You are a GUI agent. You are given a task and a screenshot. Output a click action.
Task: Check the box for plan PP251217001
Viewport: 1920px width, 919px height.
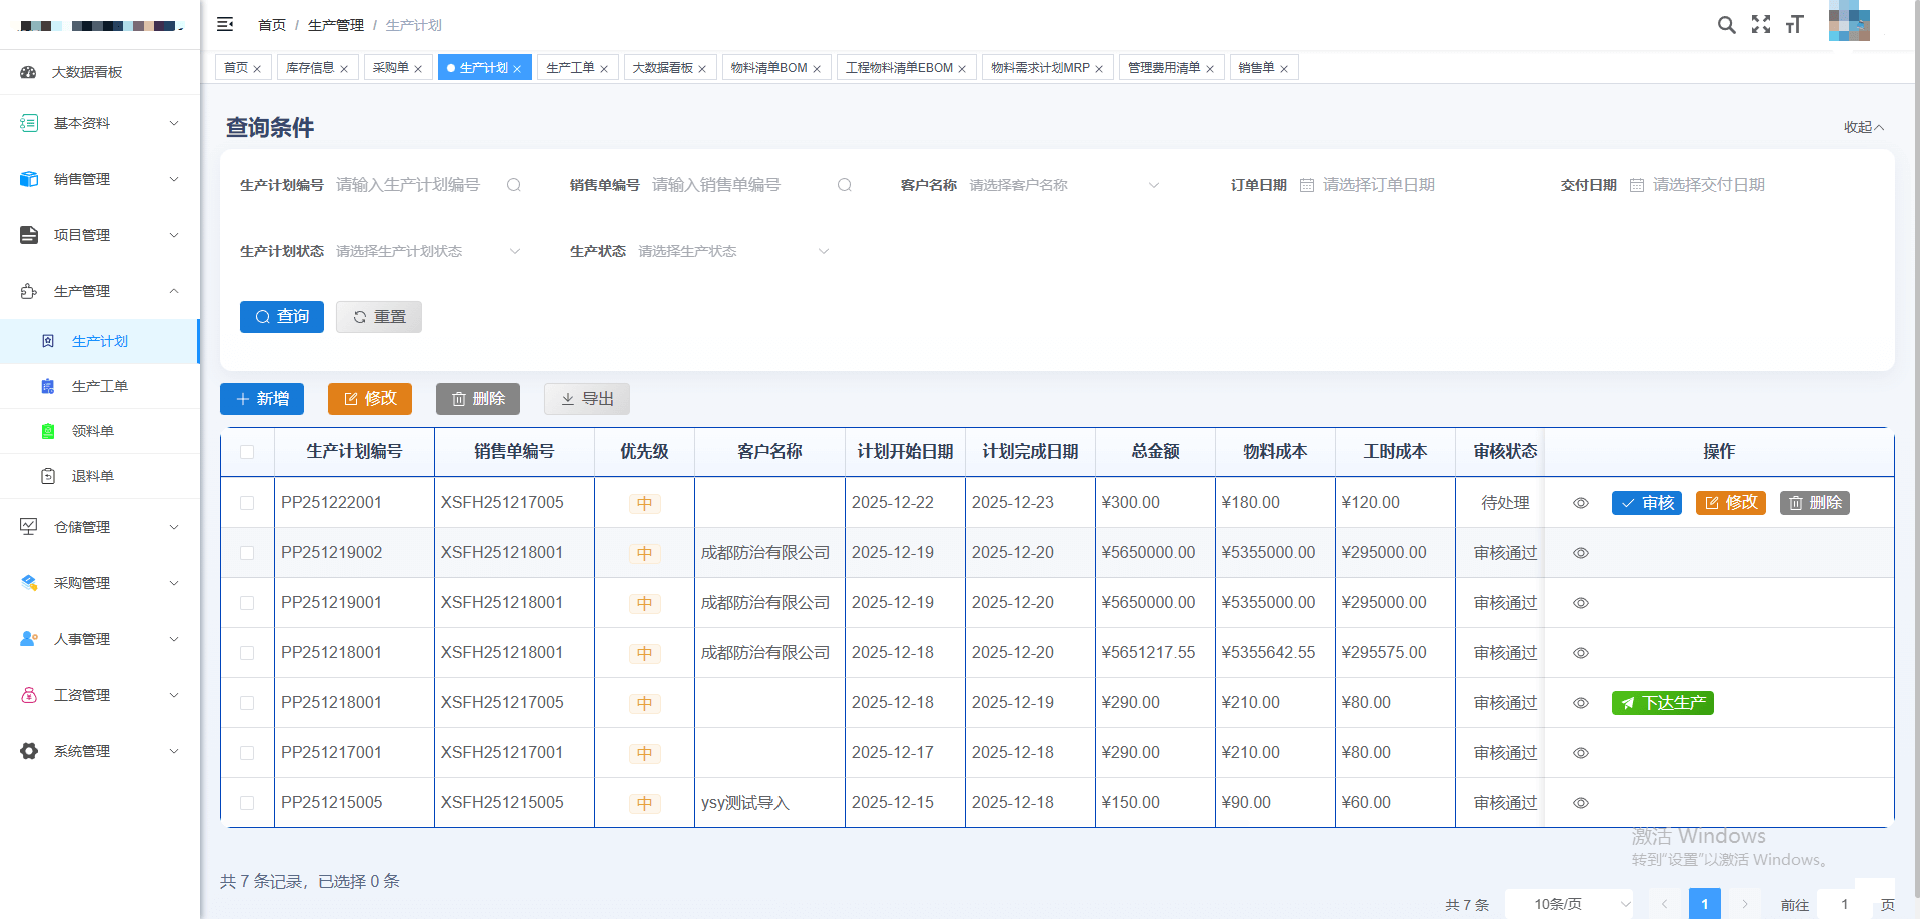[x=247, y=753]
